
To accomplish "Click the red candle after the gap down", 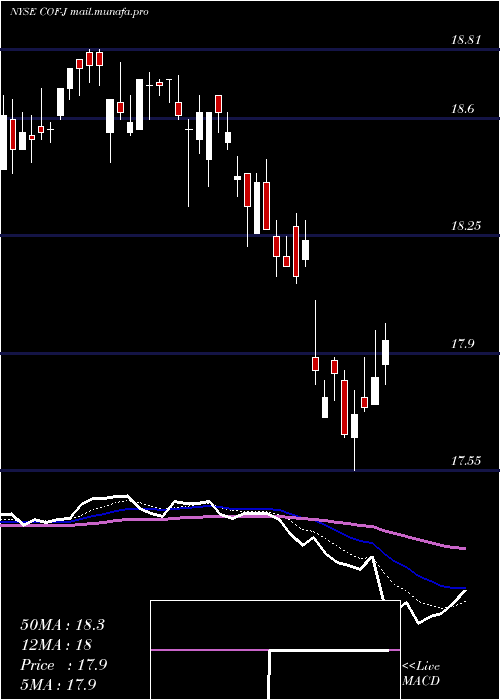I will coord(315,363).
